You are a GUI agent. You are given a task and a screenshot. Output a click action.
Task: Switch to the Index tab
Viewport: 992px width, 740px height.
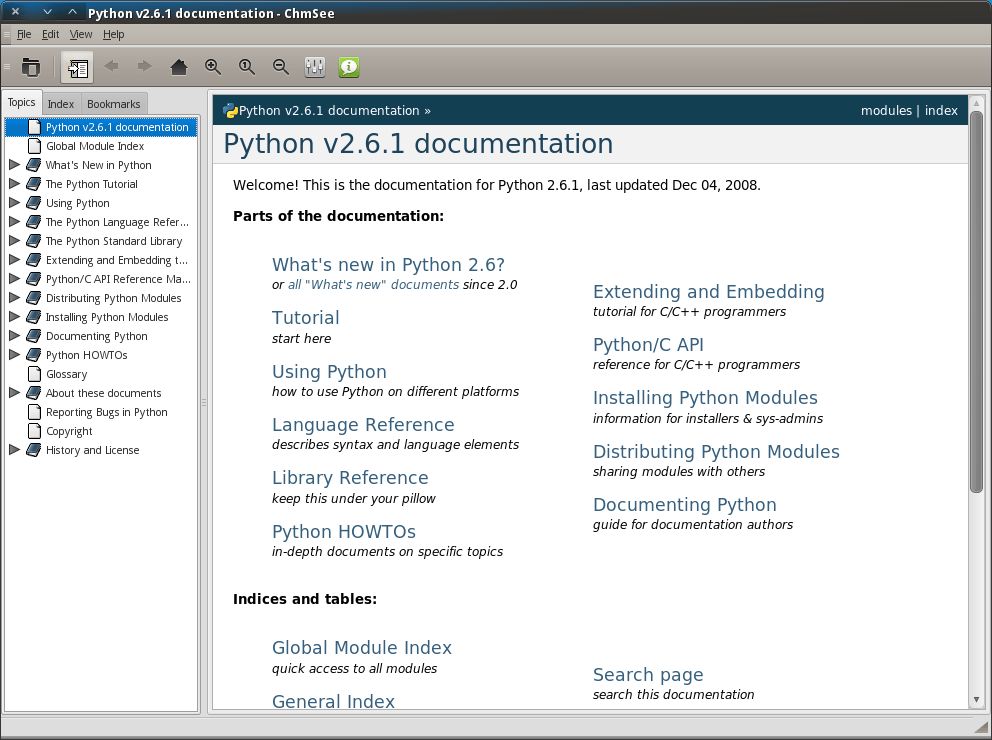pyautogui.click(x=61, y=103)
